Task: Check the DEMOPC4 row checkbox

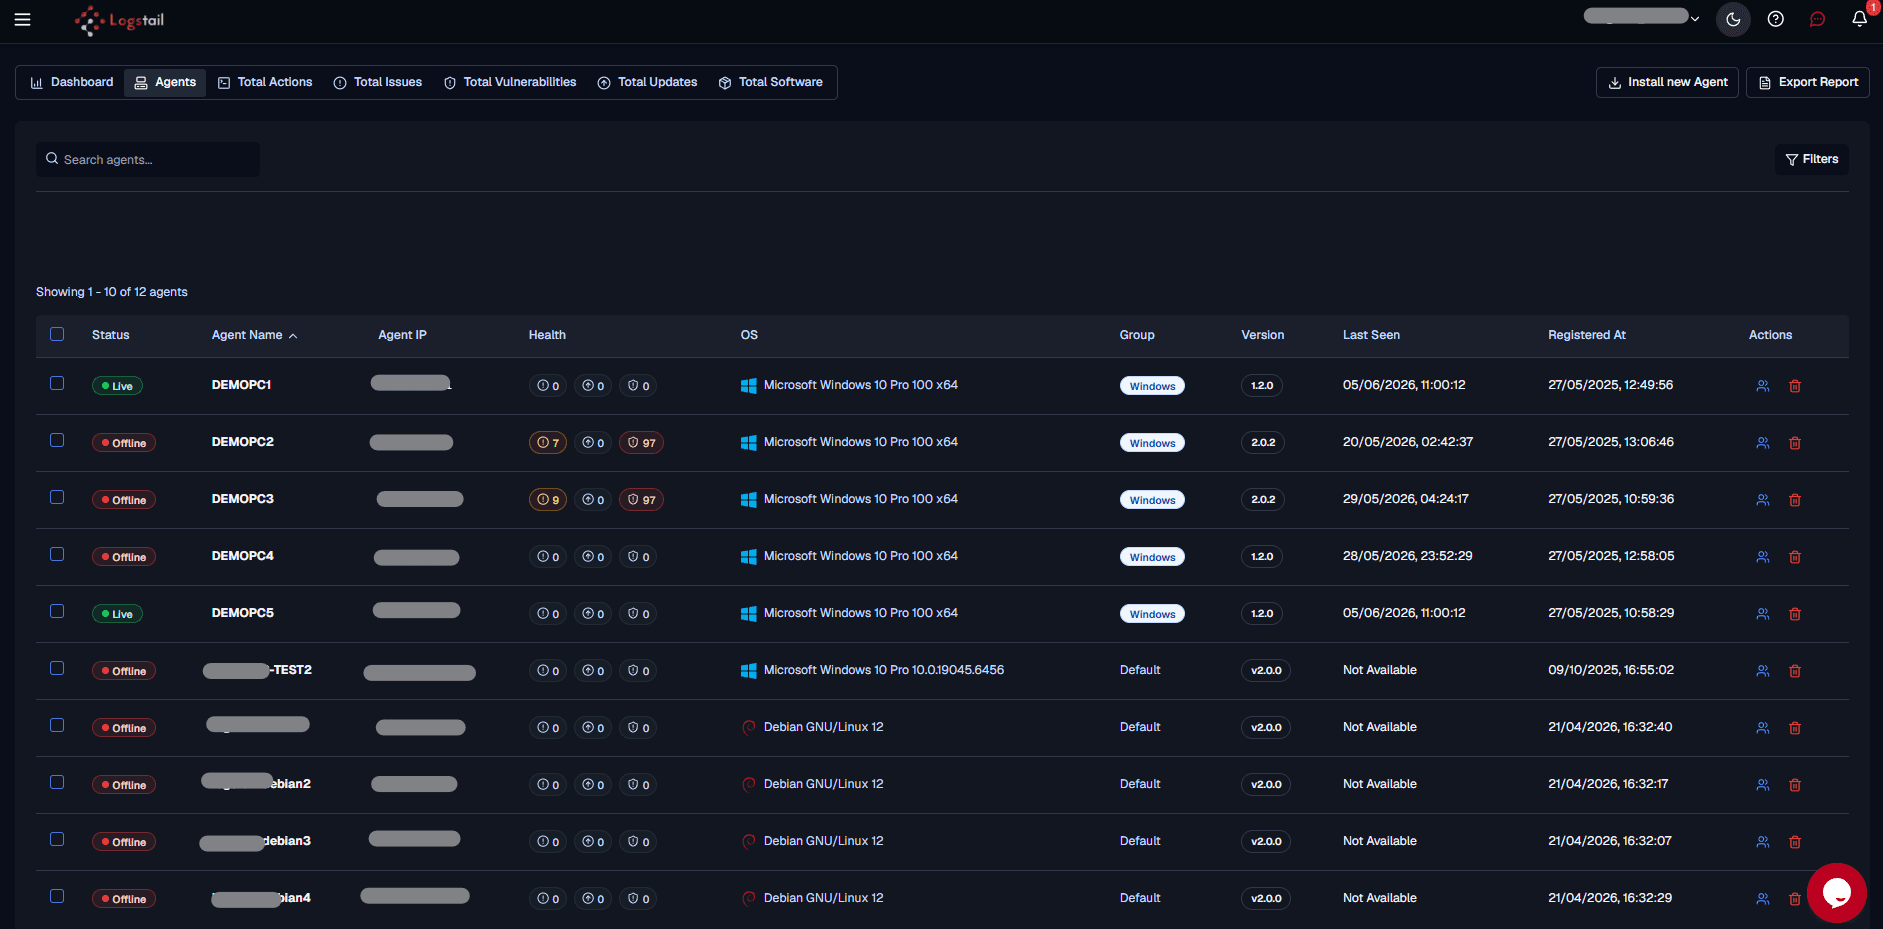Action: [x=57, y=554]
